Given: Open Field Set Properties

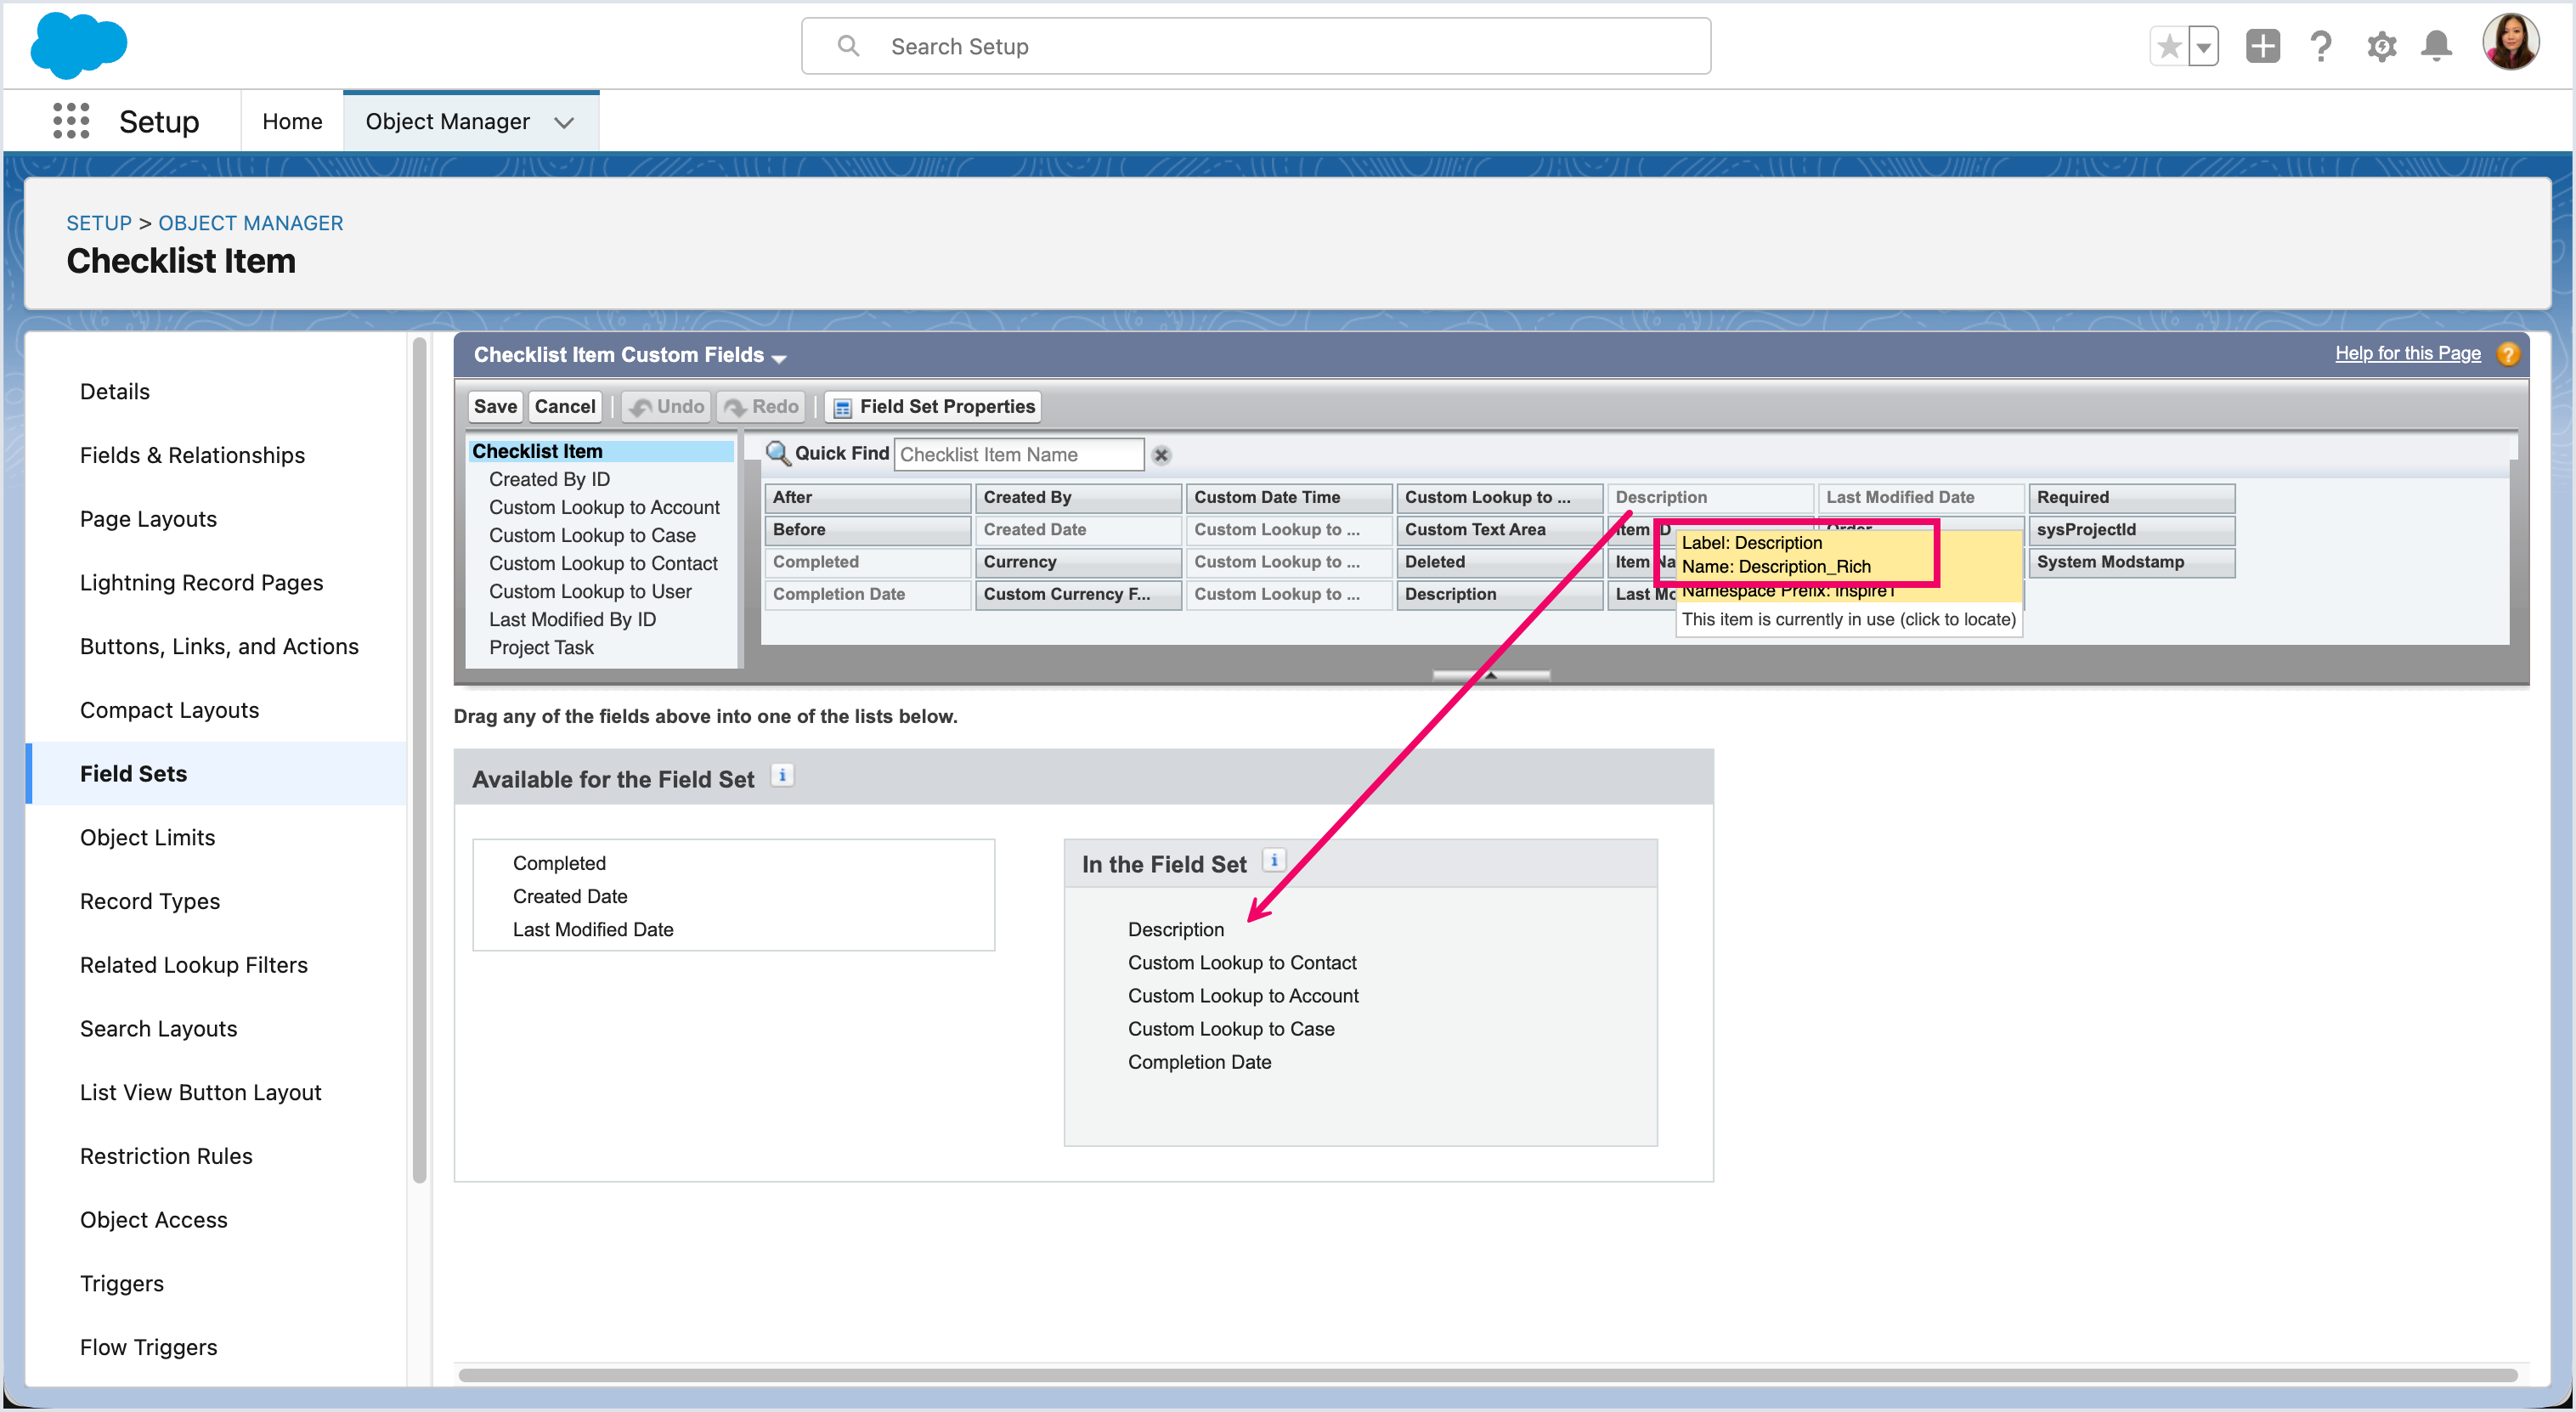Looking at the screenshot, I should pos(933,406).
